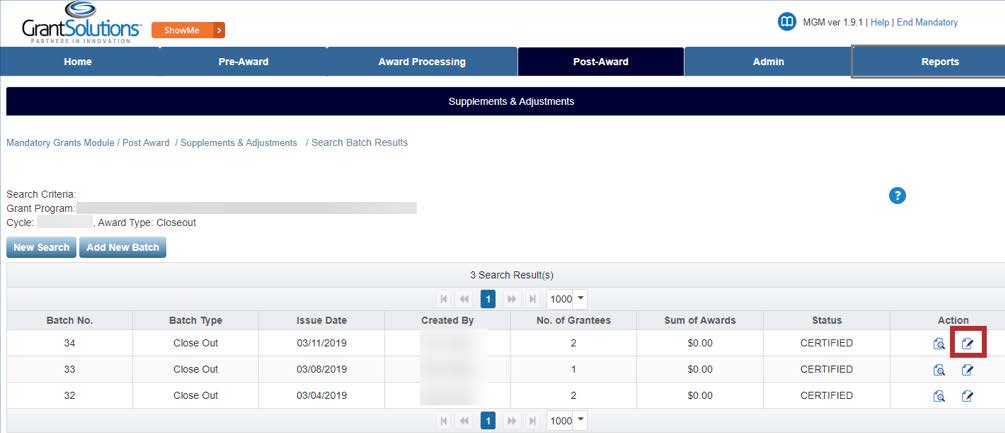
Task: Open the view icon for batch 33
Action: click(939, 370)
